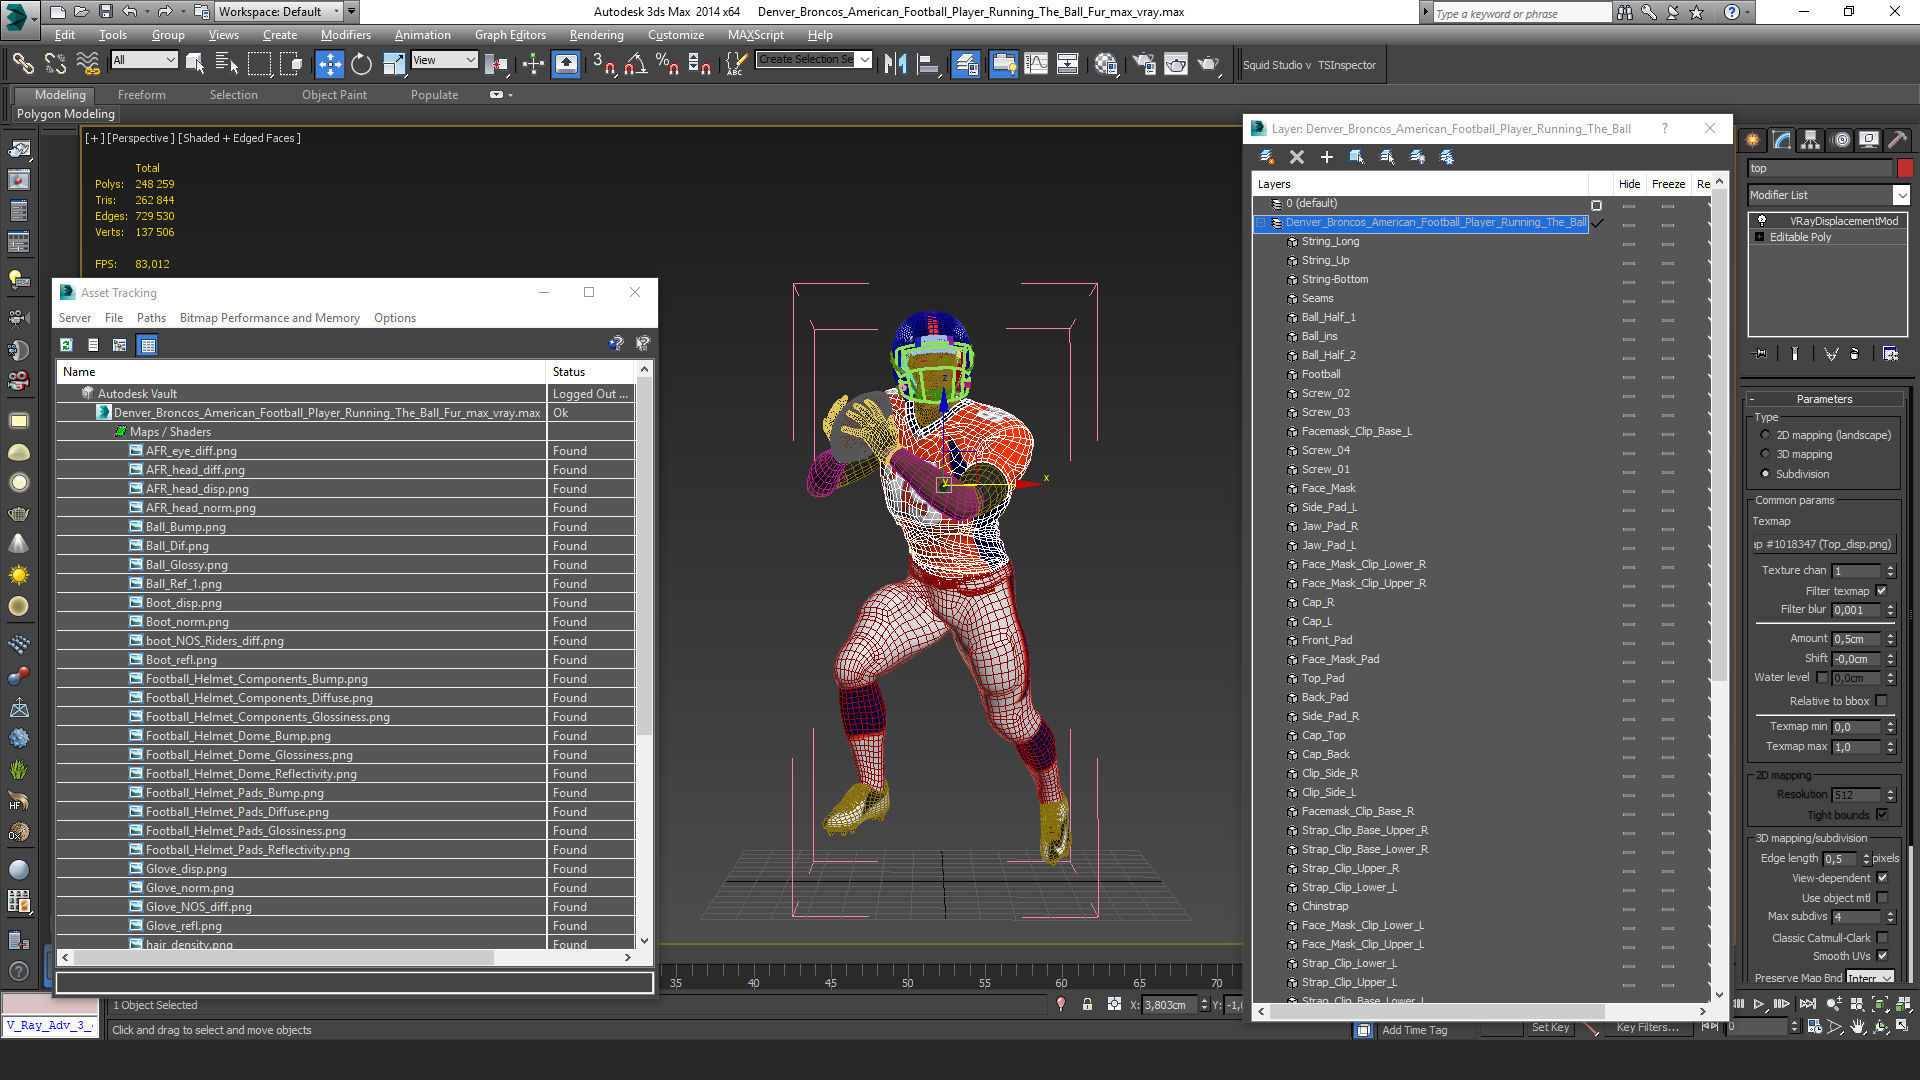
Task: Click the Mirror tool icon
Action: click(895, 65)
